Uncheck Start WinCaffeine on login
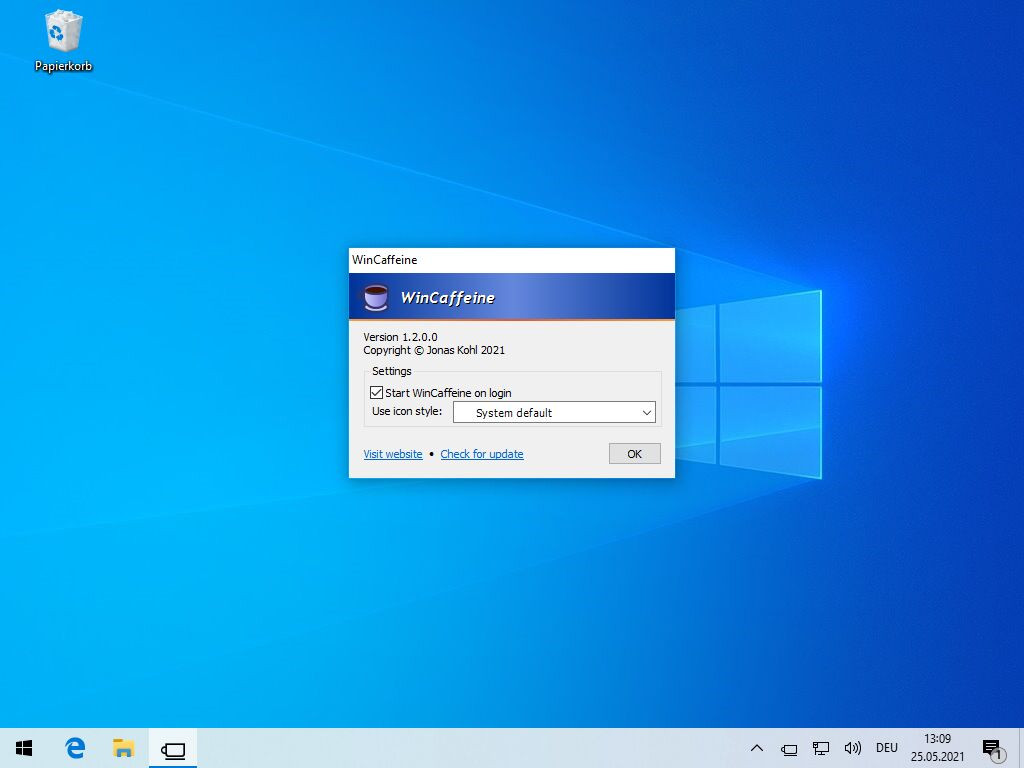Viewport: 1024px width, 768px height. [x=376, y=392]
